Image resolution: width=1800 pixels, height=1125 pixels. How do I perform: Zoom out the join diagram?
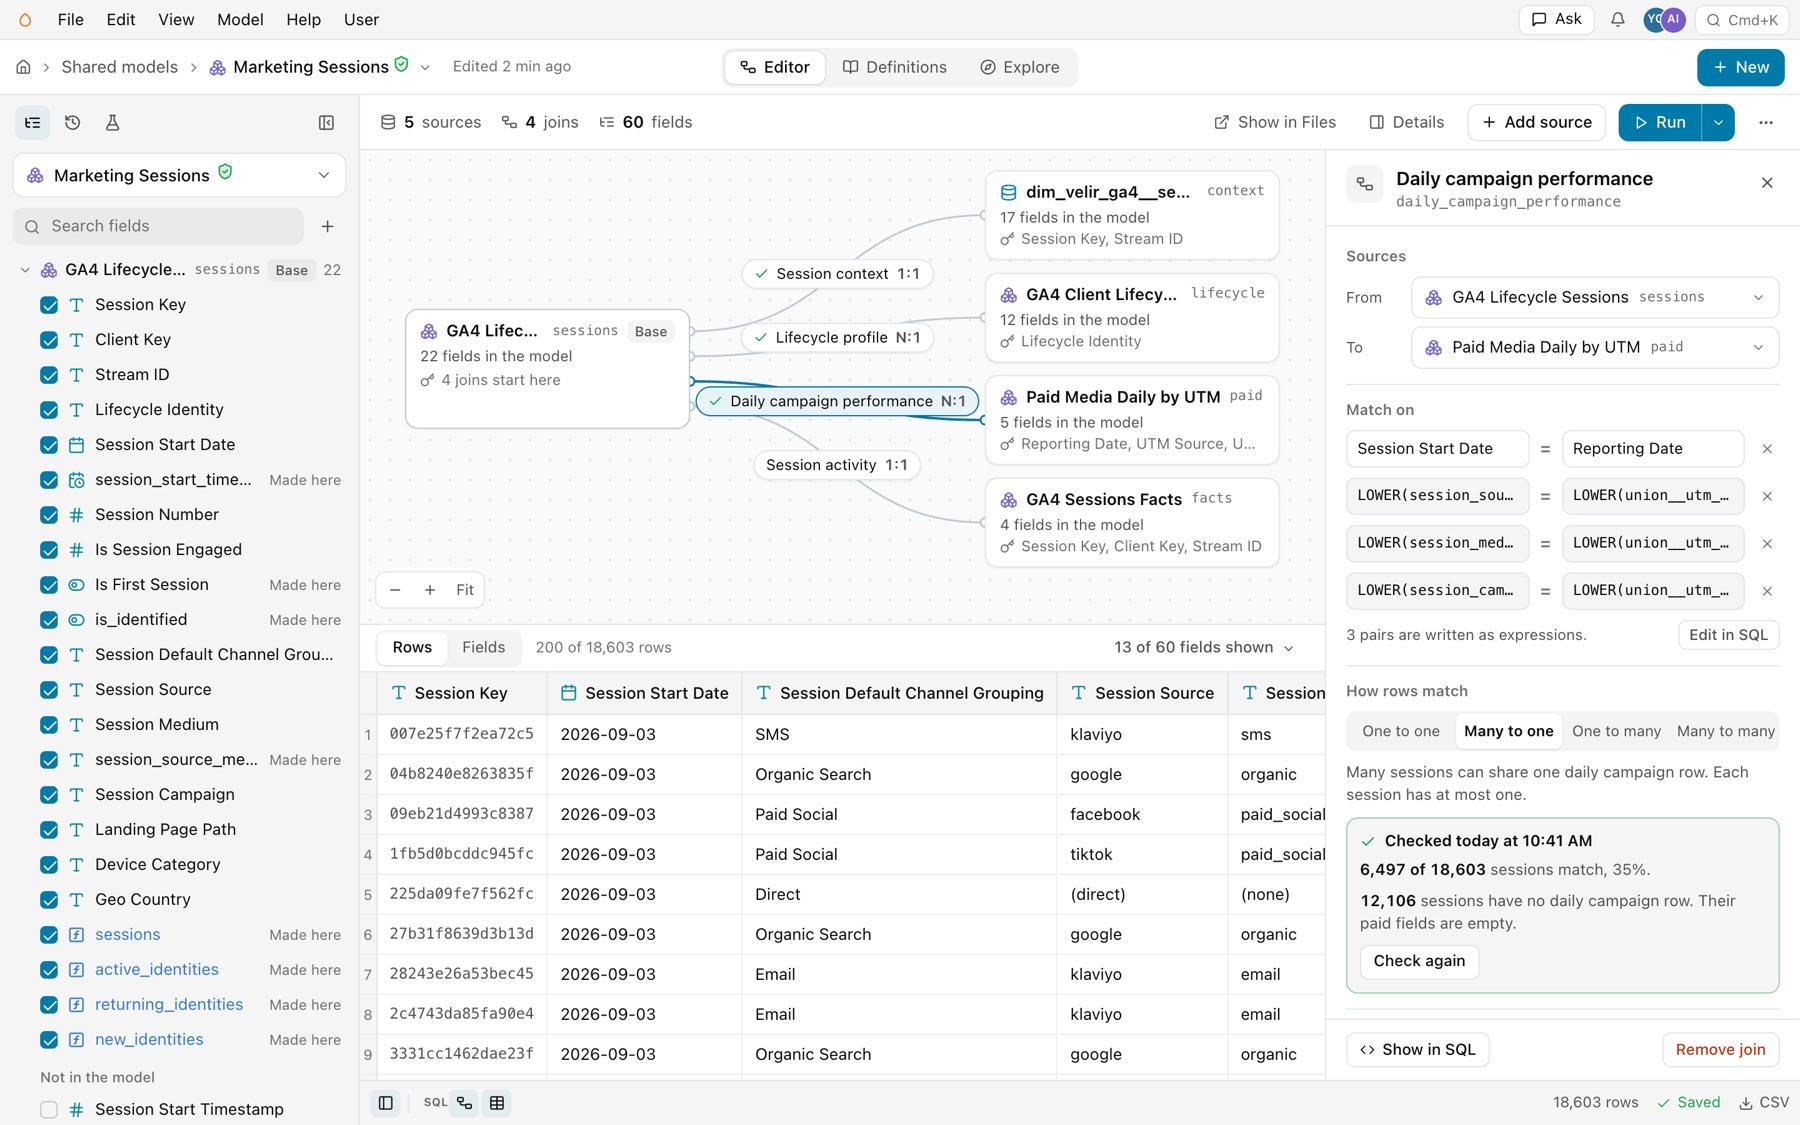(x=395, y=590)
